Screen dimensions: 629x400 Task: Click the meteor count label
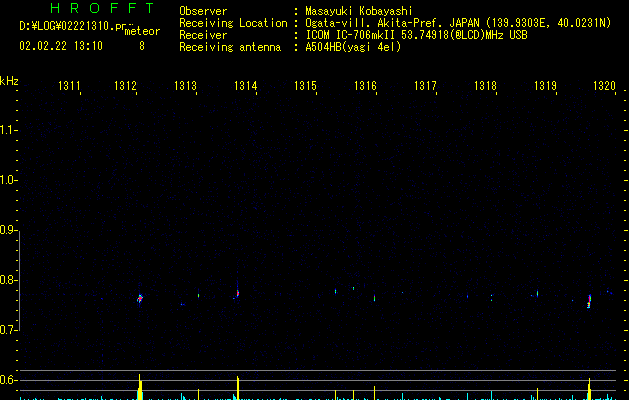[142, 31]
